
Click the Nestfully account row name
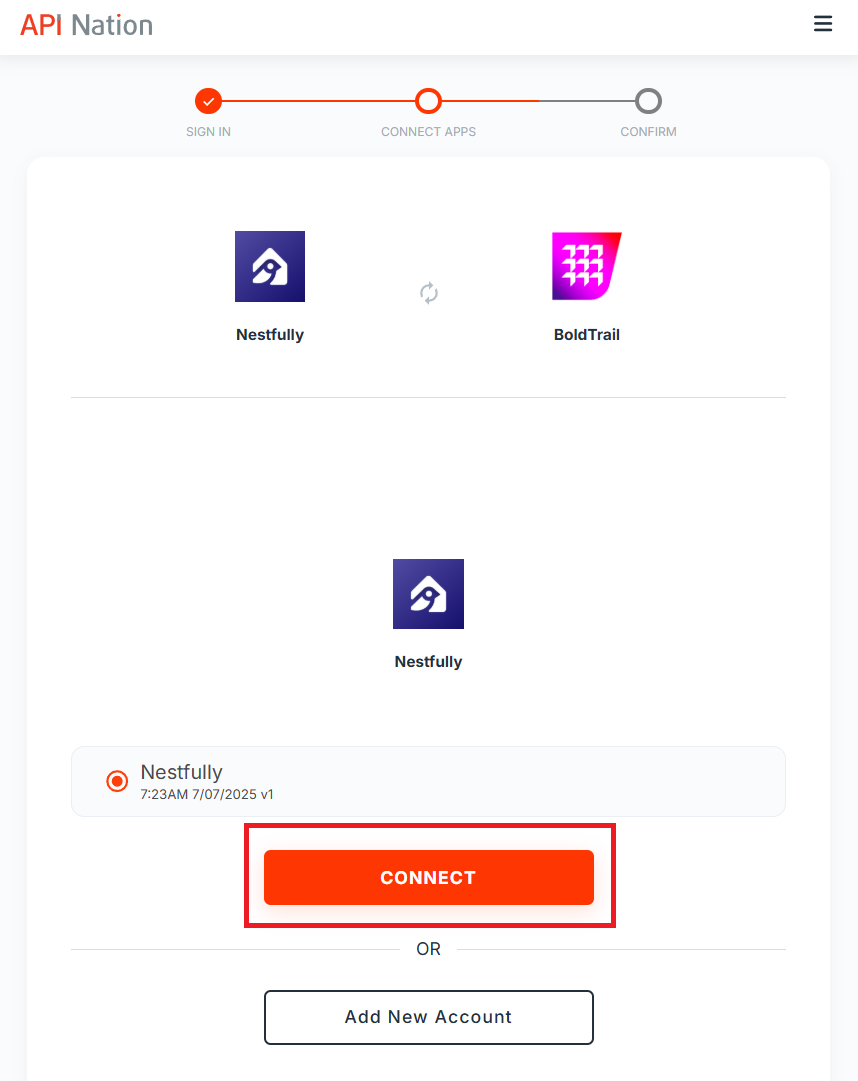pos(181,772)
